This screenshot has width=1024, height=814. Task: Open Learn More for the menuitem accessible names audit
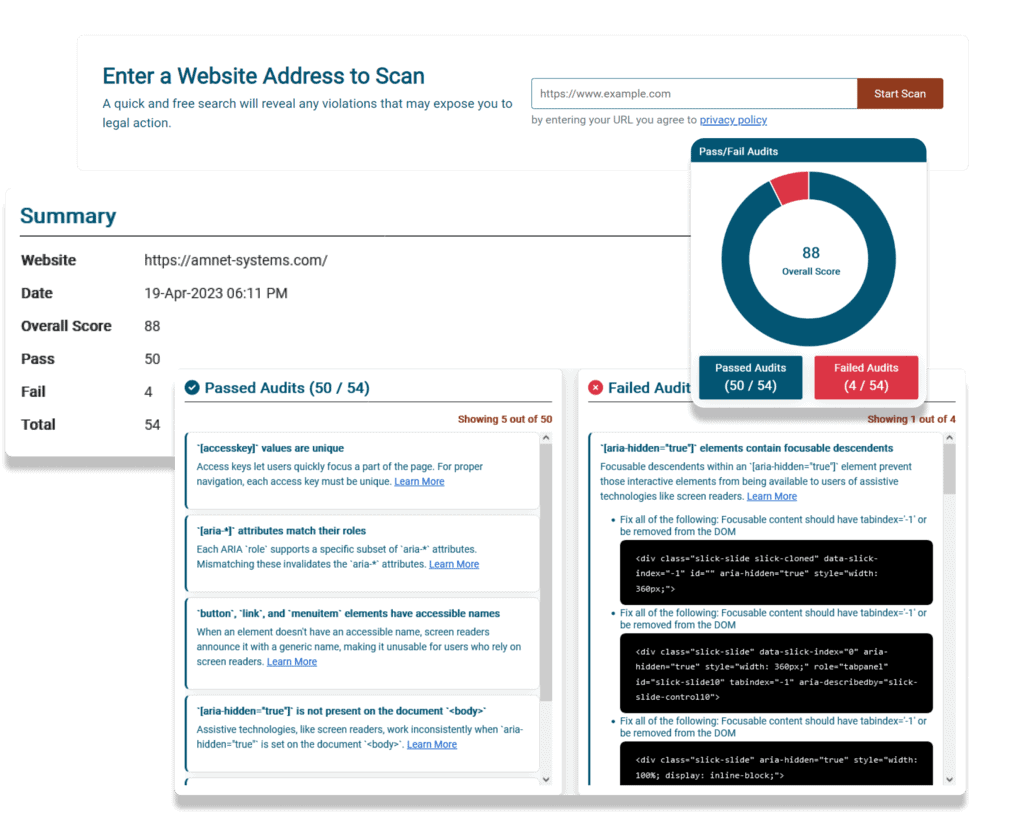(x=291, y=661)
